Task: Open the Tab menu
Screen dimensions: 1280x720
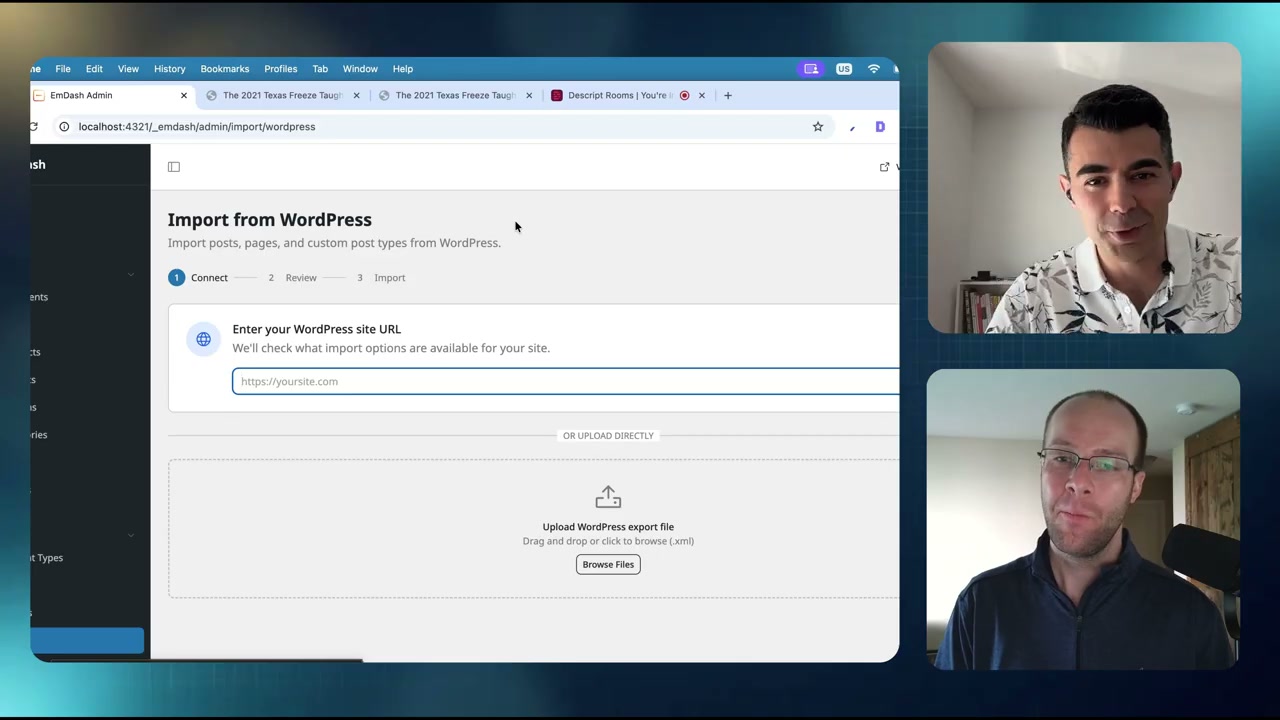Action: (320, 69)
